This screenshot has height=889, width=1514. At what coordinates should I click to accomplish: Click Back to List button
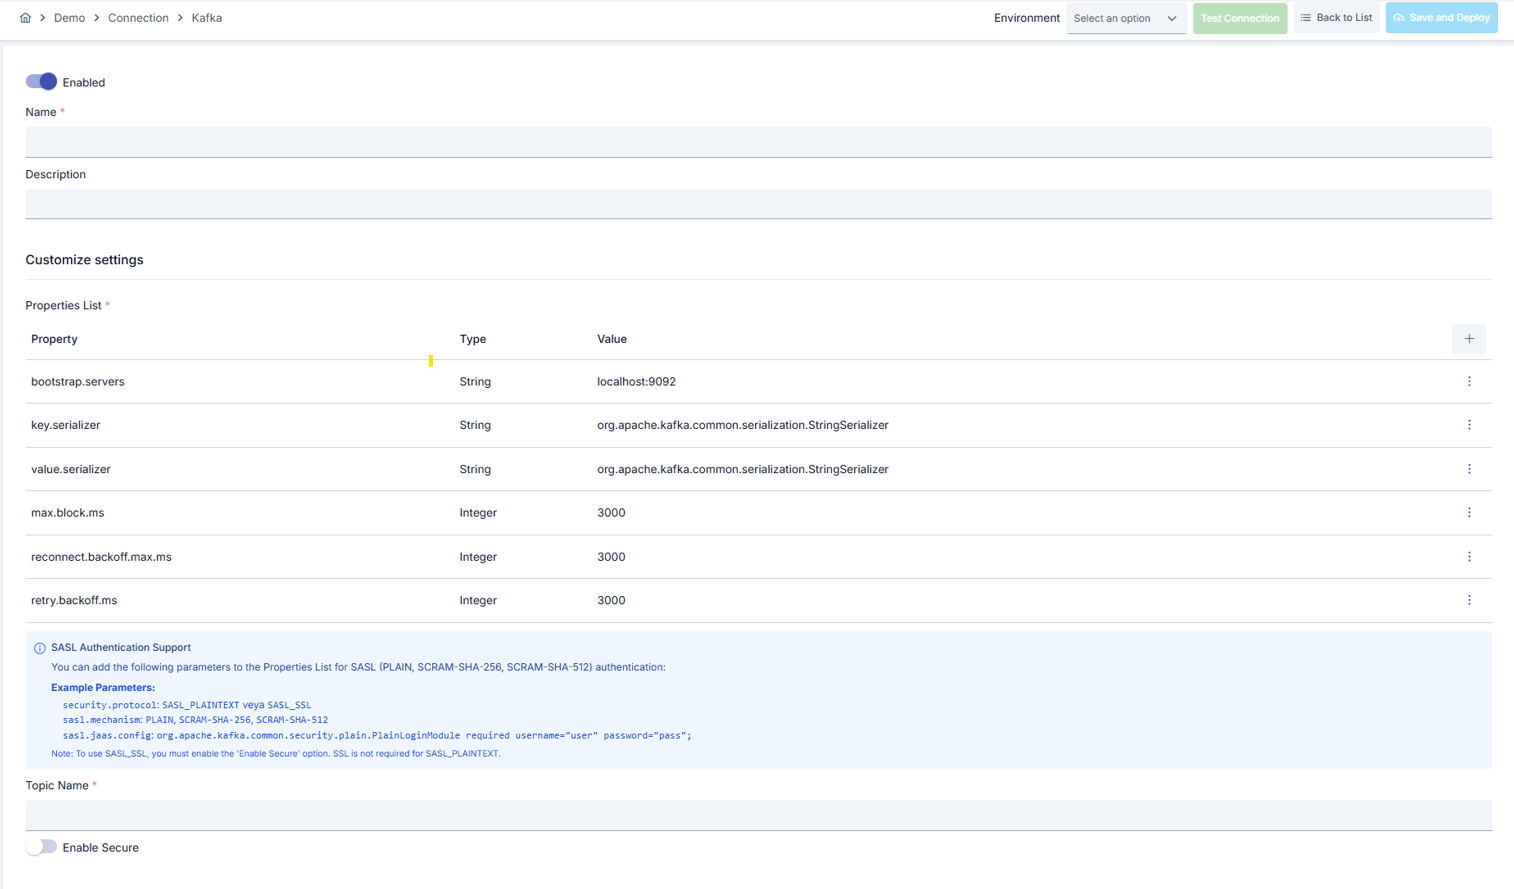1336,18
